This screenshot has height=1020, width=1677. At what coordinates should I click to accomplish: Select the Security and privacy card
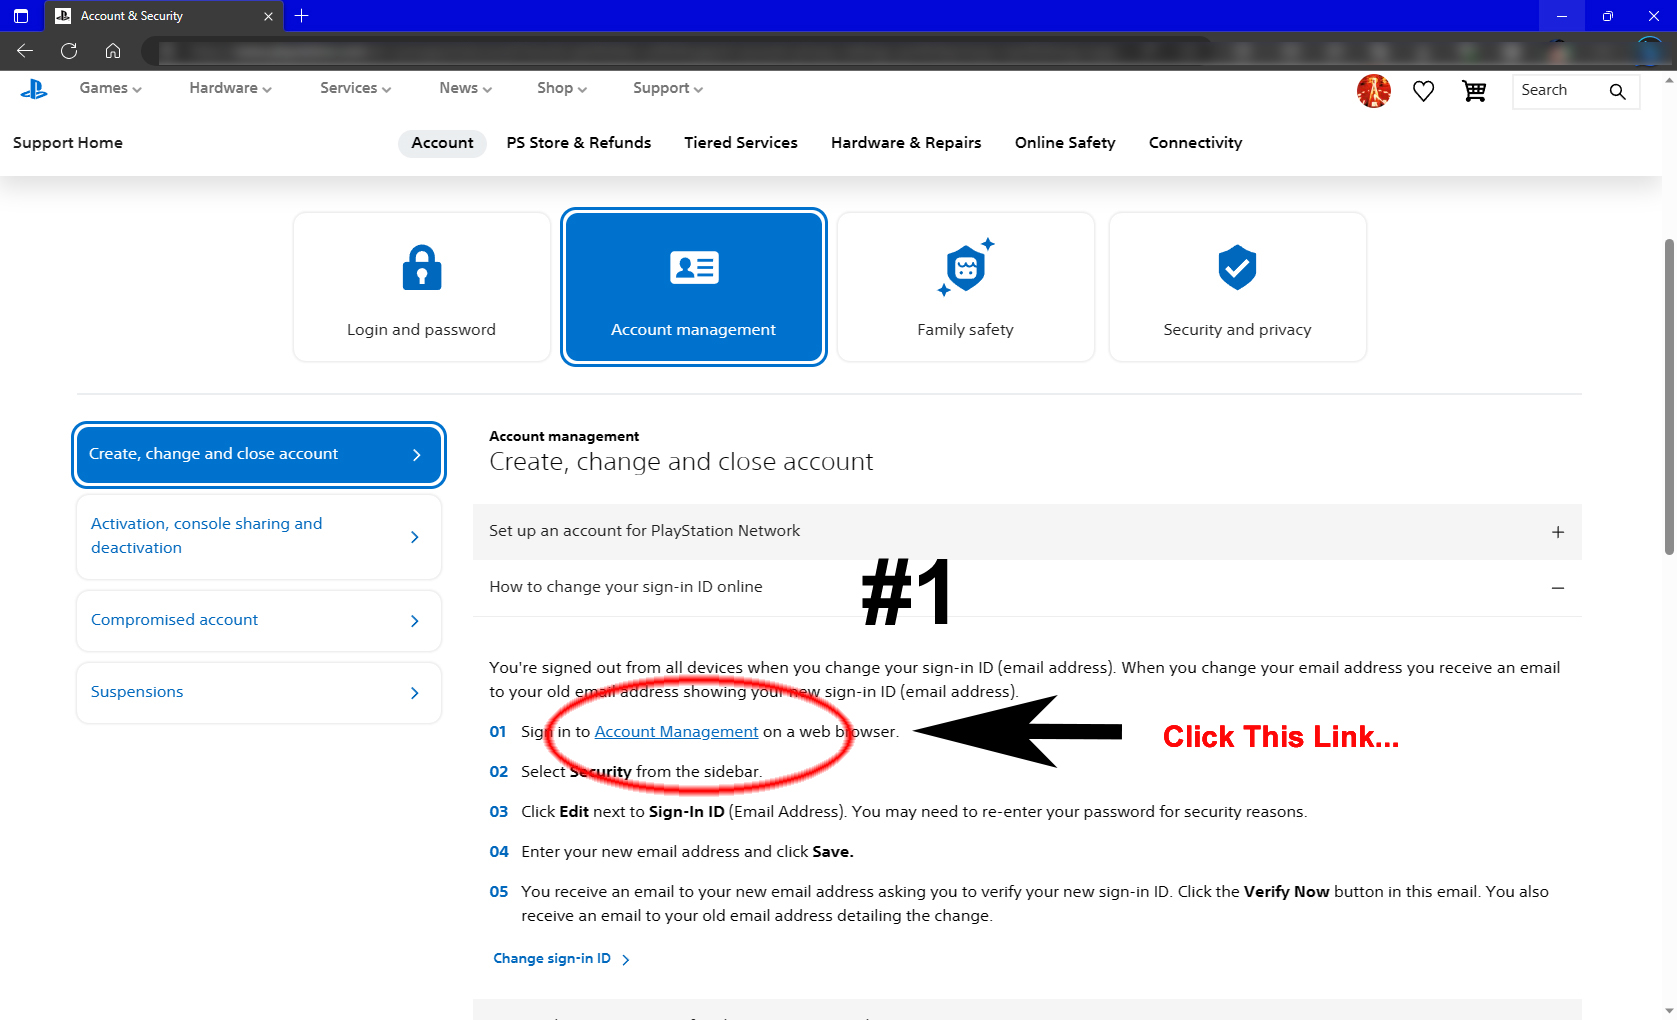point(1237,287)
